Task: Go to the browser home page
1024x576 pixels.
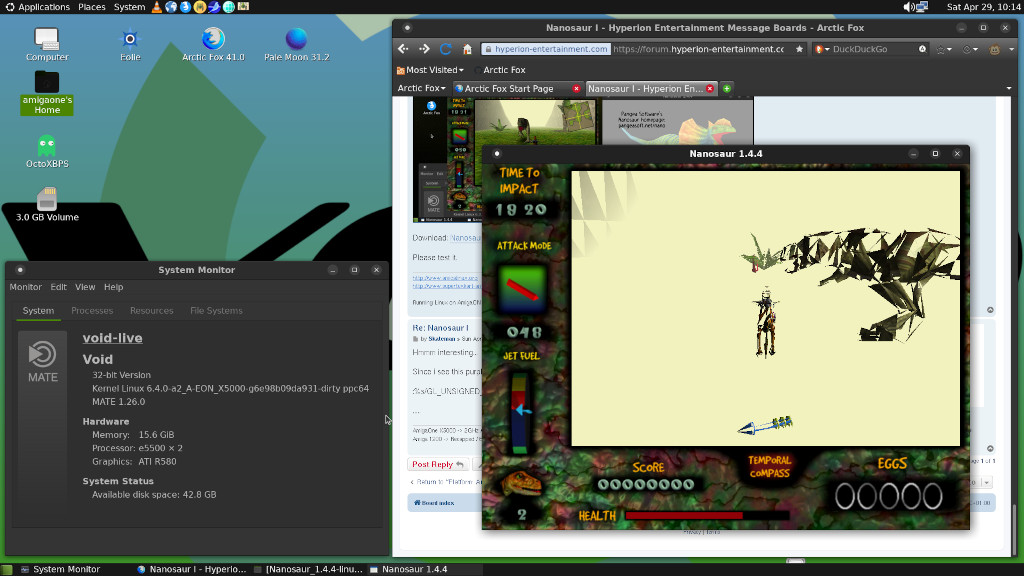Action: click(x=467, y=49)
